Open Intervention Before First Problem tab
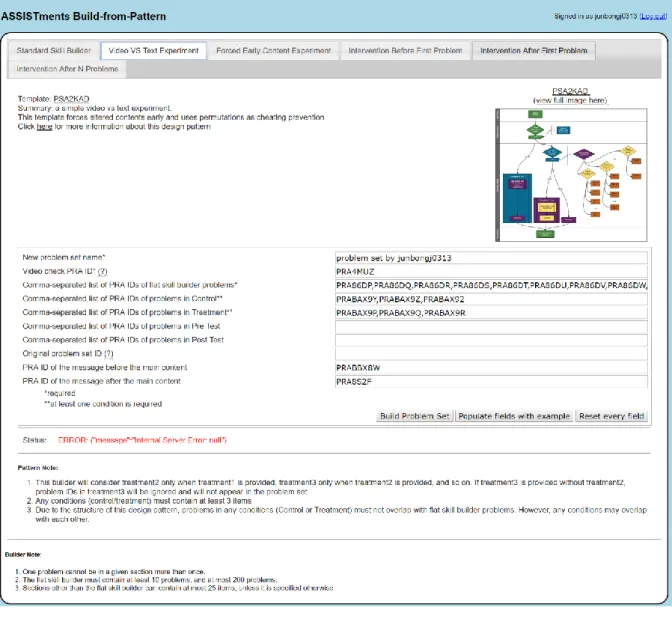 (x=405, y=51)
